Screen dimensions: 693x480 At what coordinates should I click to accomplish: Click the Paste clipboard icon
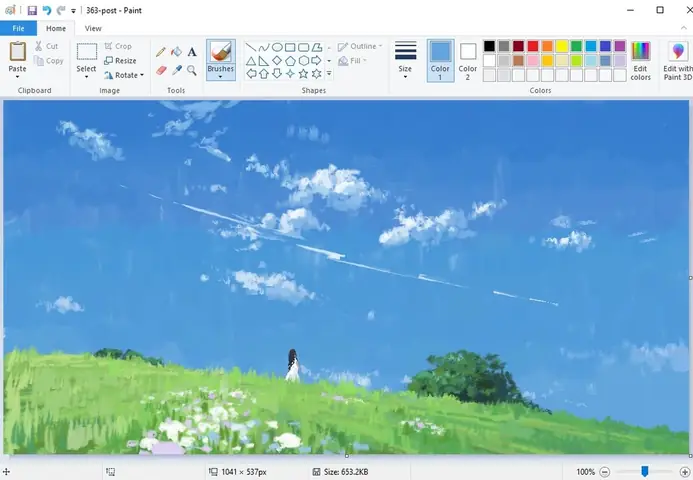(18, 51)
